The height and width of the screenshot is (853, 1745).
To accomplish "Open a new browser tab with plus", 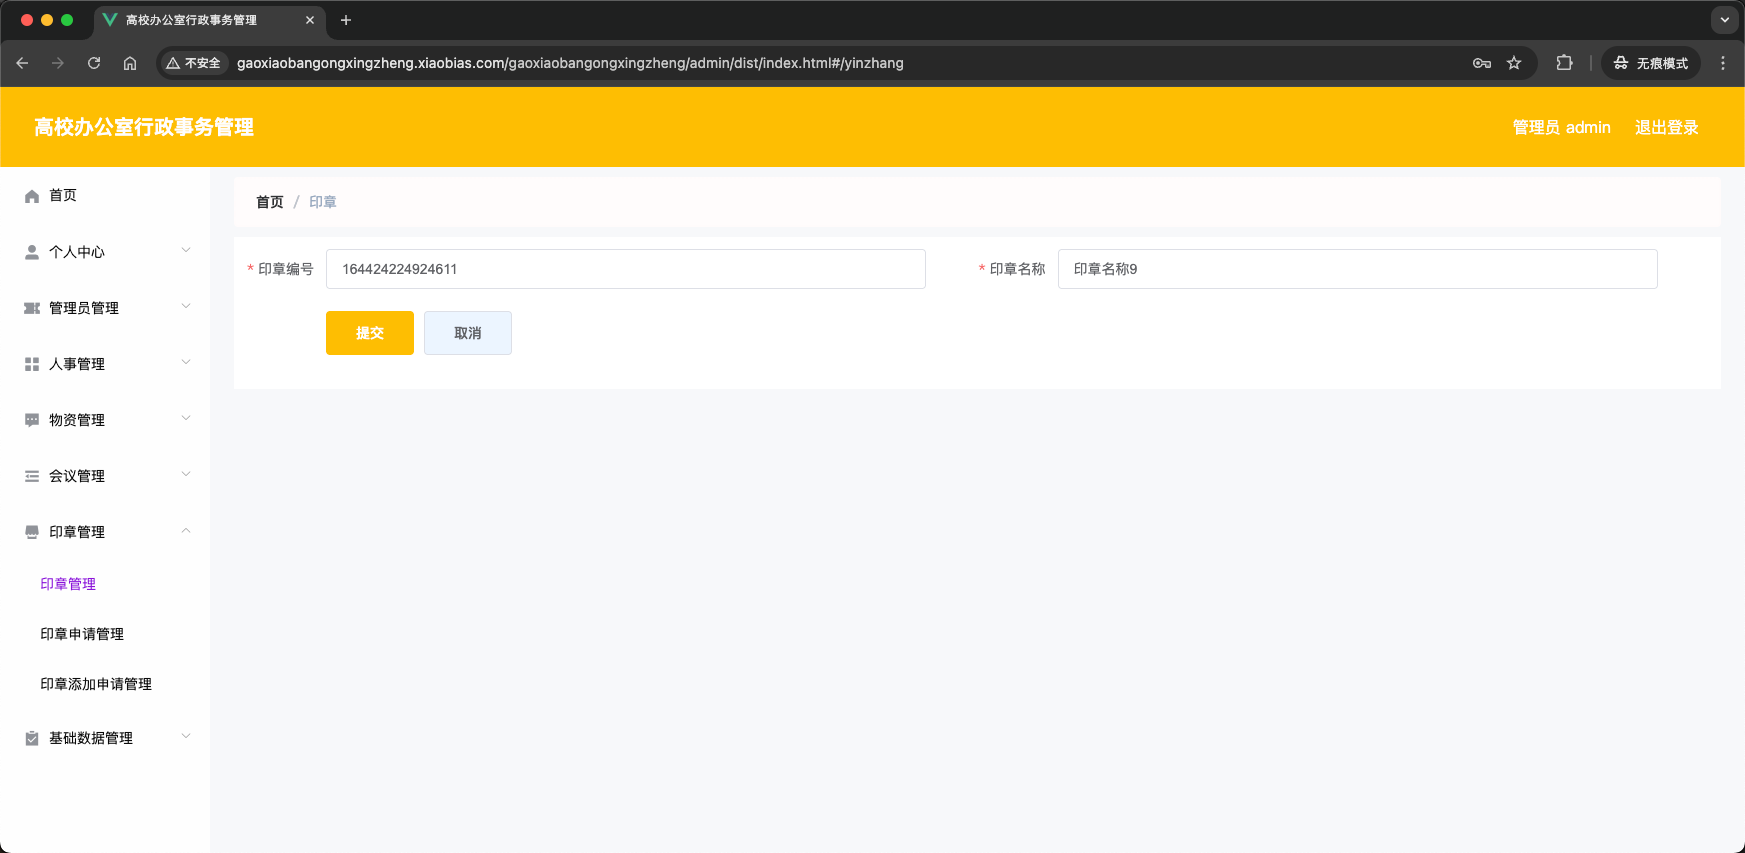I will coord(346,20).
